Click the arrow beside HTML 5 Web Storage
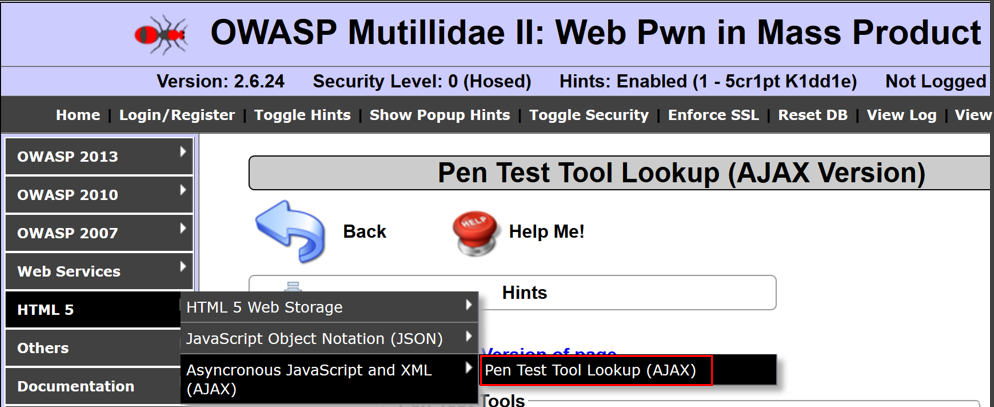The width and height of the screenshot is (994, 407). (468, 305)
